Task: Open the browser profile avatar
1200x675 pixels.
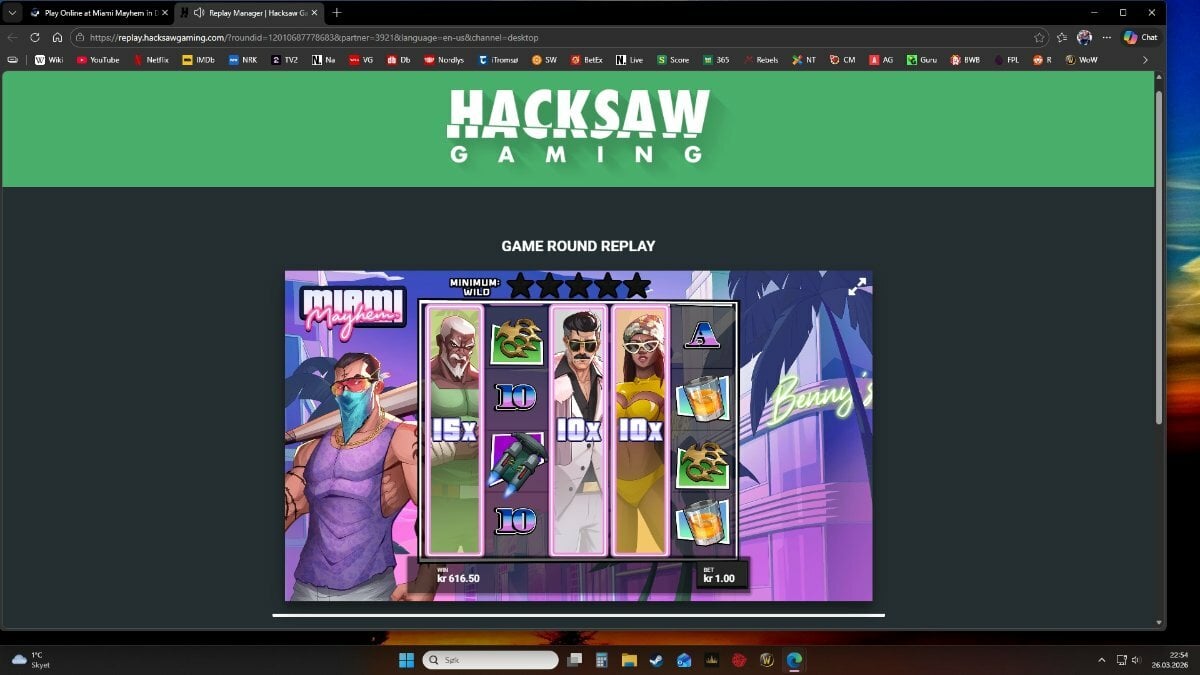Action: tap(1084, 37)
